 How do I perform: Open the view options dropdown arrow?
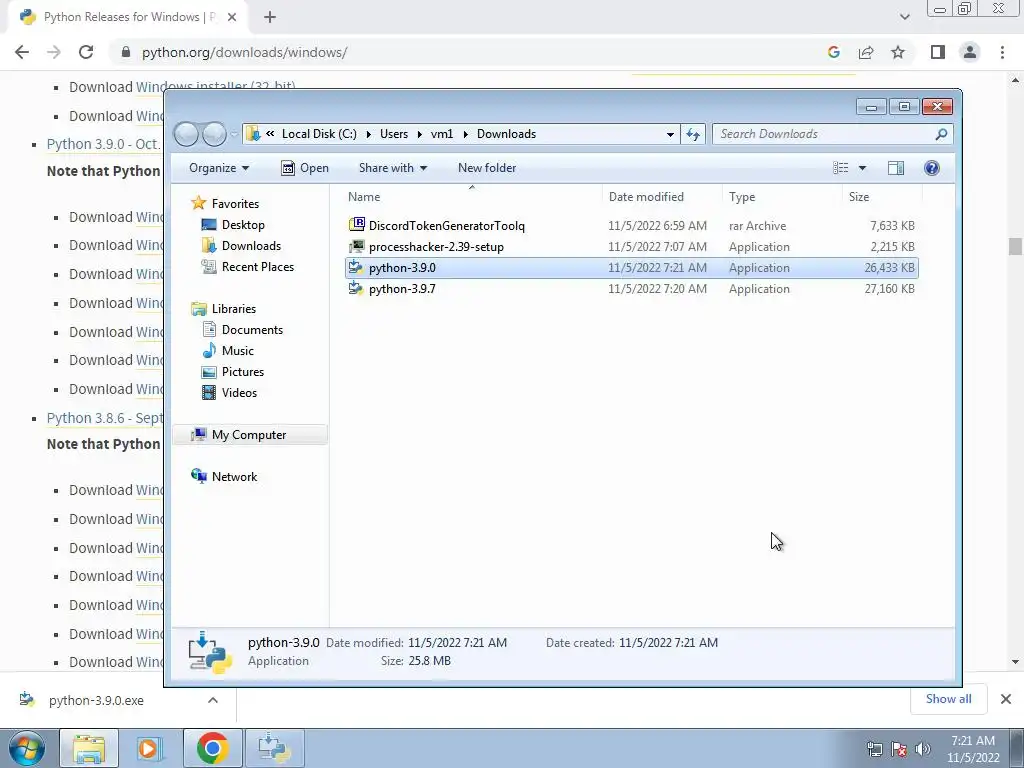point(862,168)
